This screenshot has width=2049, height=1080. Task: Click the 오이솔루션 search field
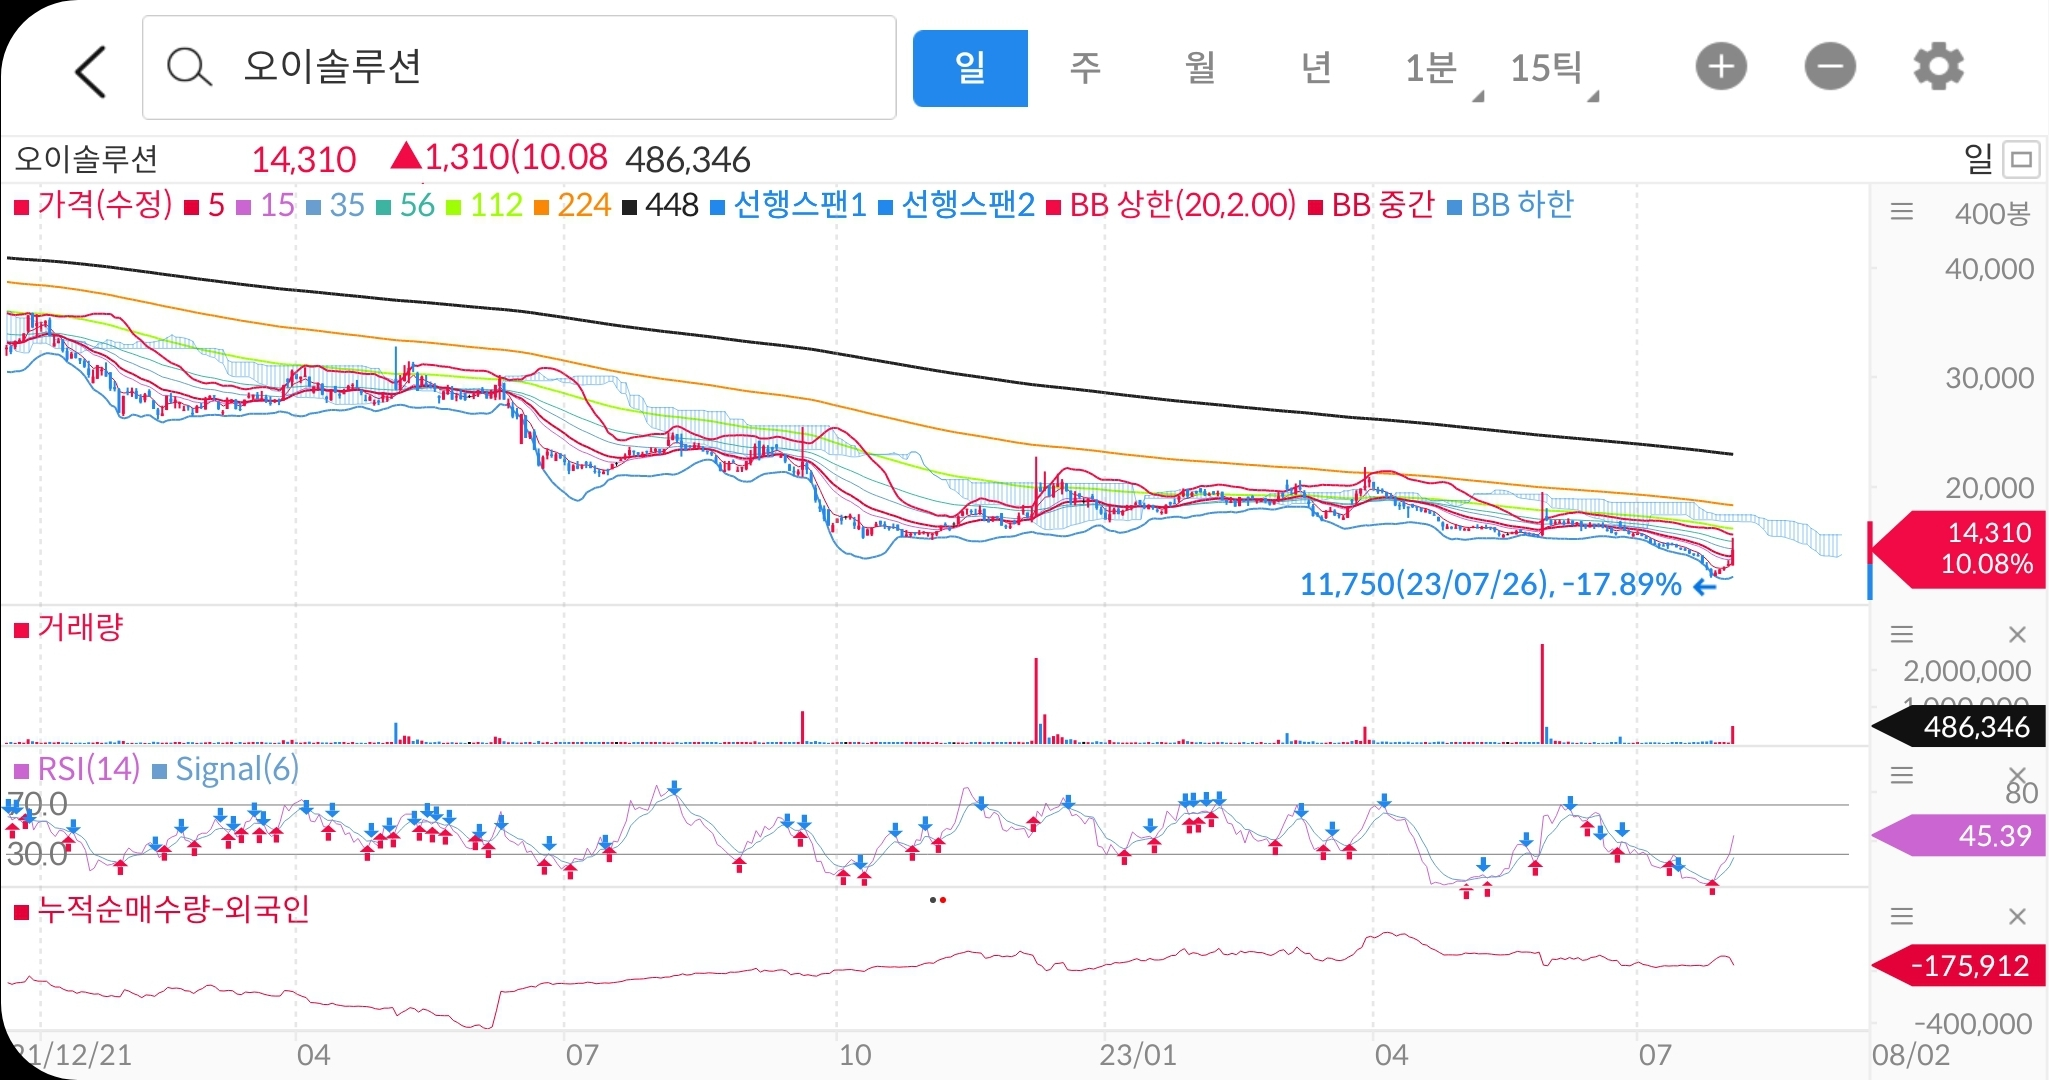519,67
